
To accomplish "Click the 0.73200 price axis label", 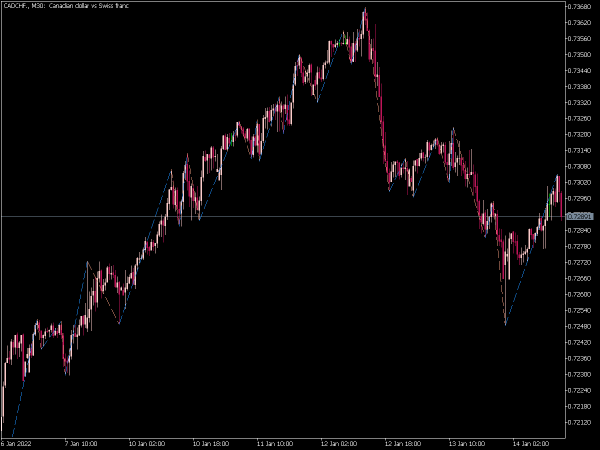I will coord(580,135).
